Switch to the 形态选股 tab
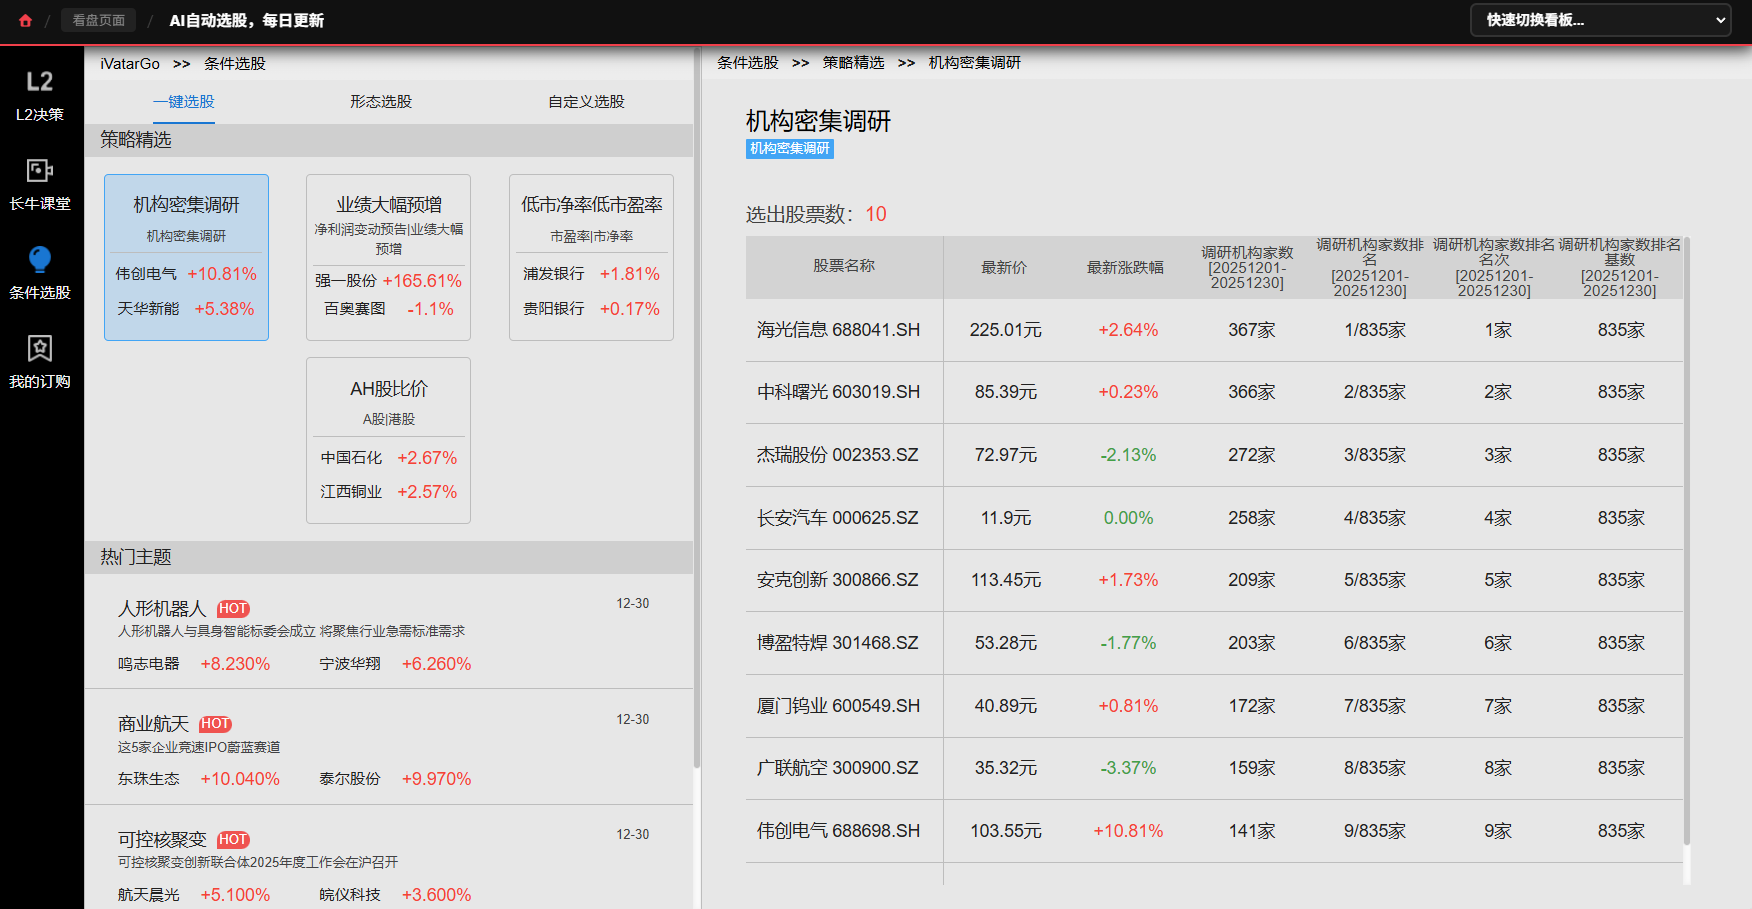Image resolution: width=1752 pixels, height=909 pixels. pyautogui.click(x=380, y=102)
